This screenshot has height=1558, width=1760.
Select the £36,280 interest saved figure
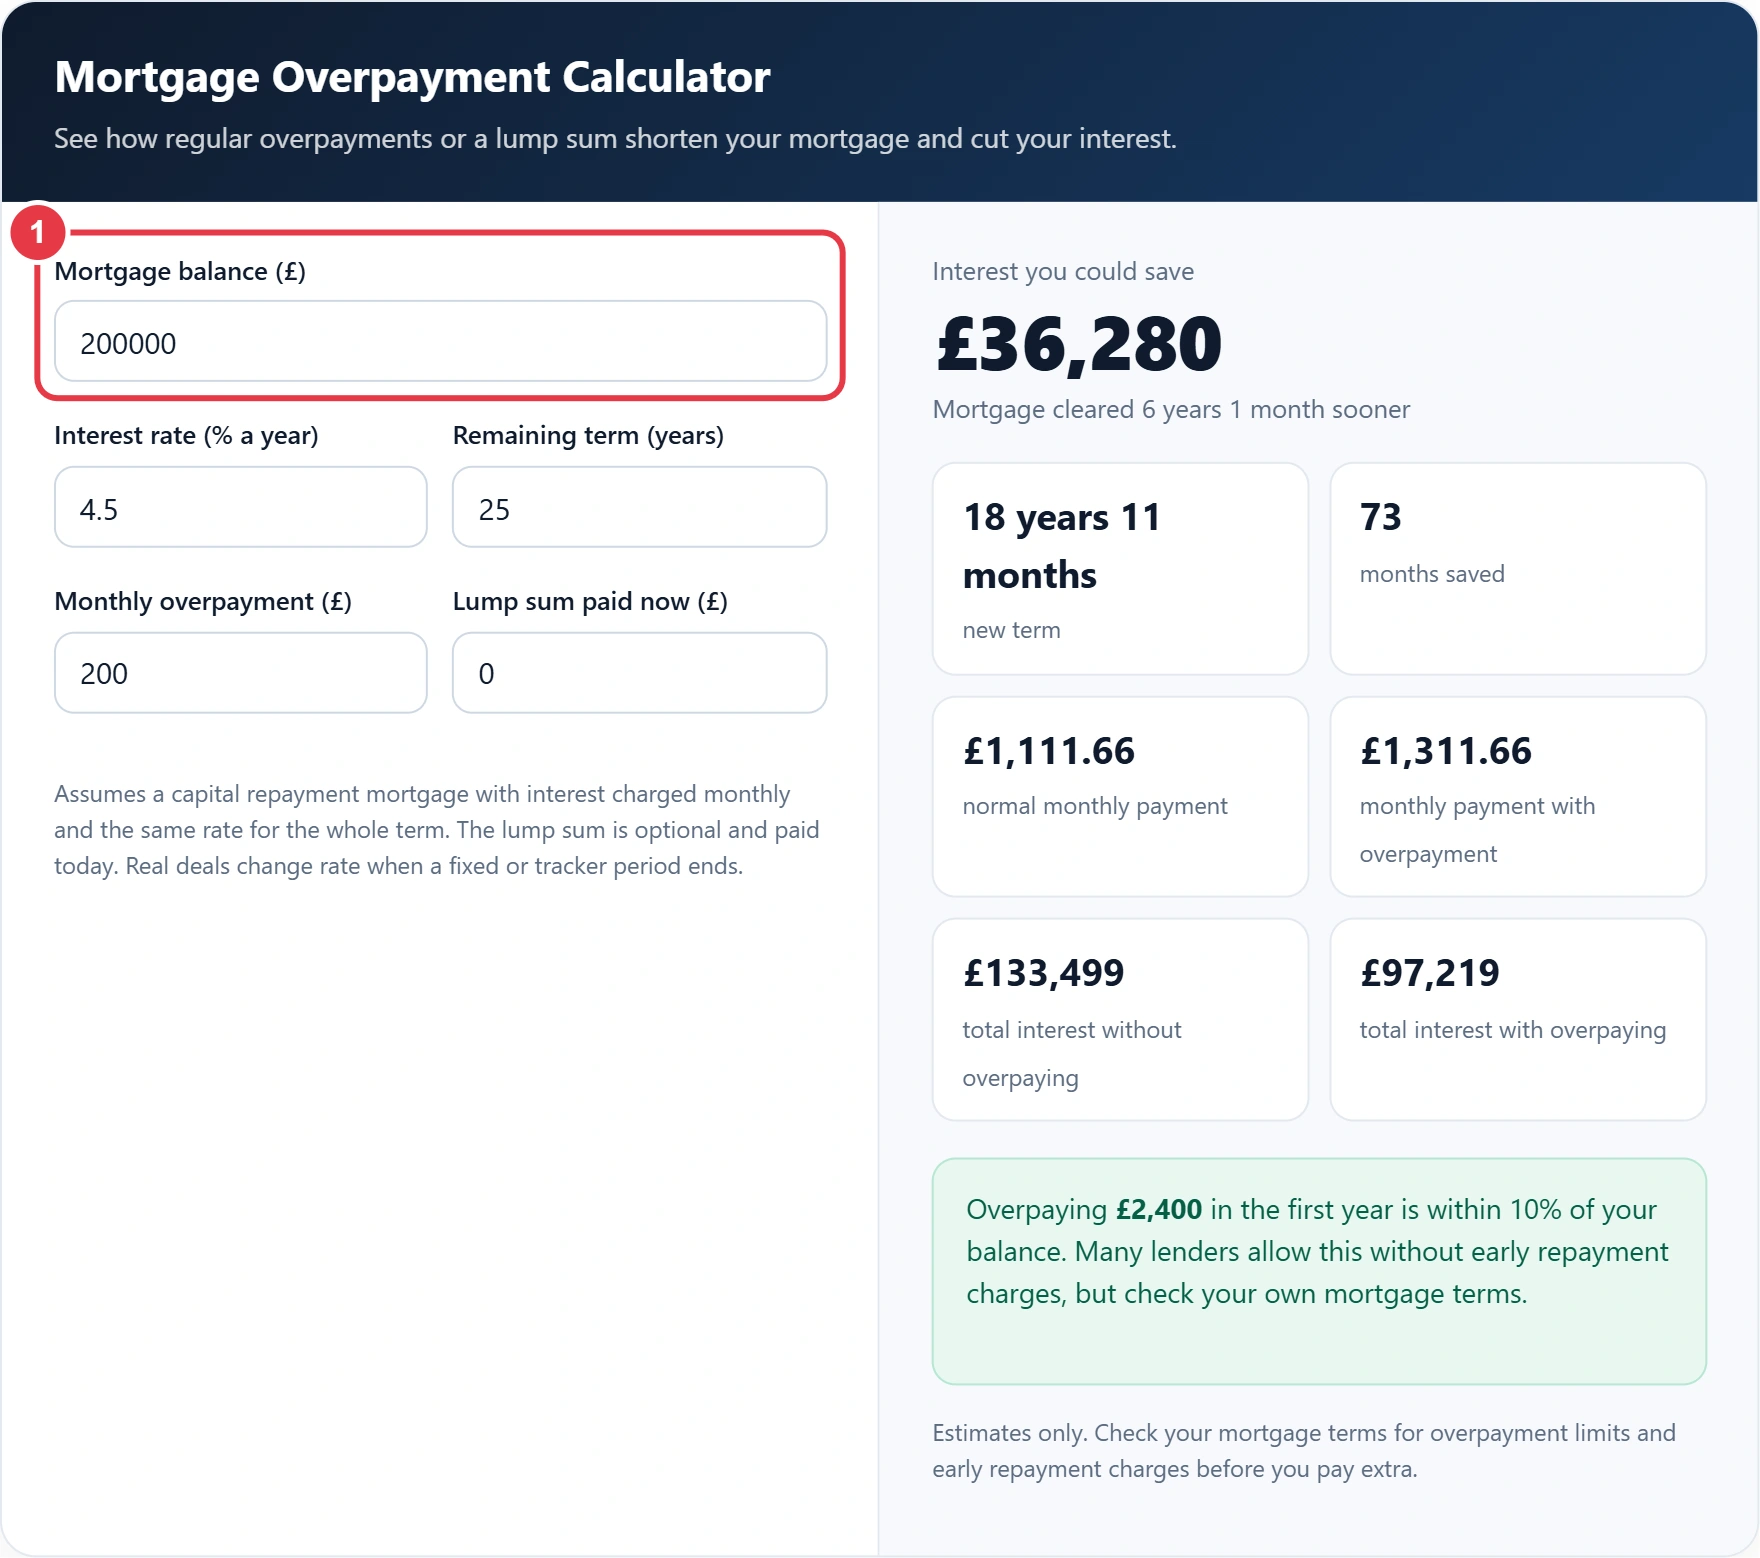1079,344
